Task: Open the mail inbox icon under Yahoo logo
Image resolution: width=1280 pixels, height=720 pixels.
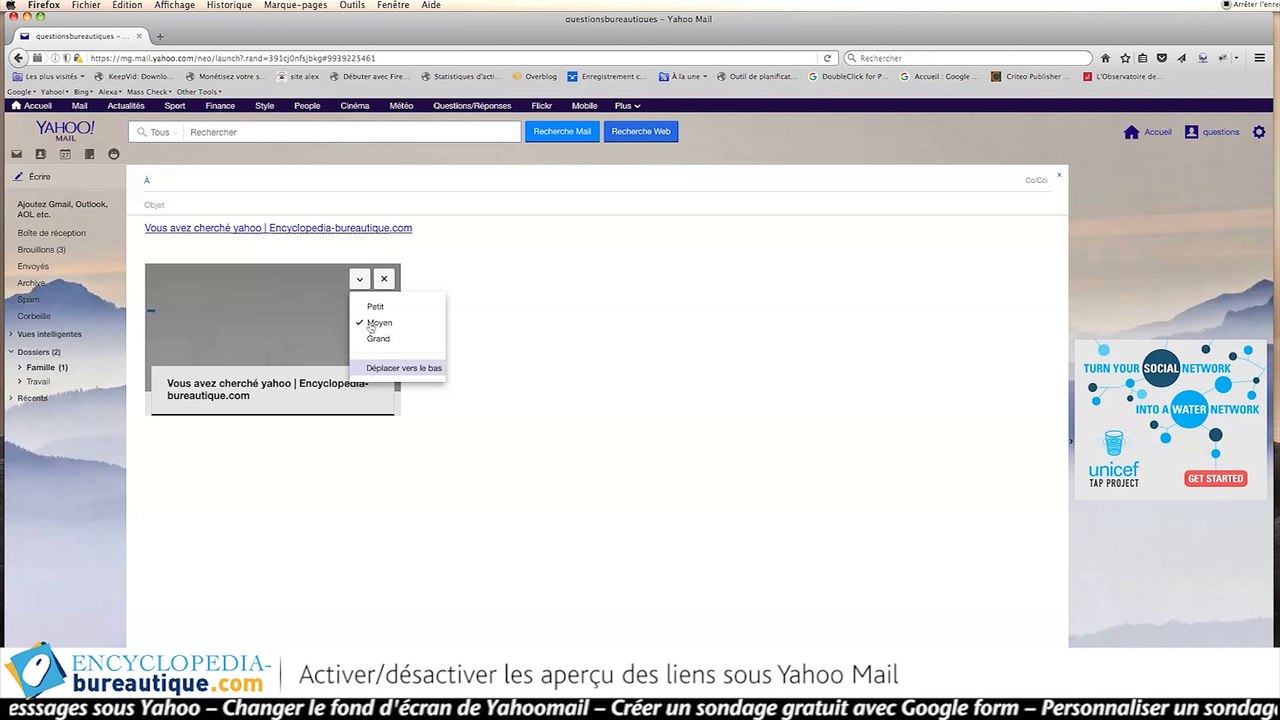Action: click(16, 154)
